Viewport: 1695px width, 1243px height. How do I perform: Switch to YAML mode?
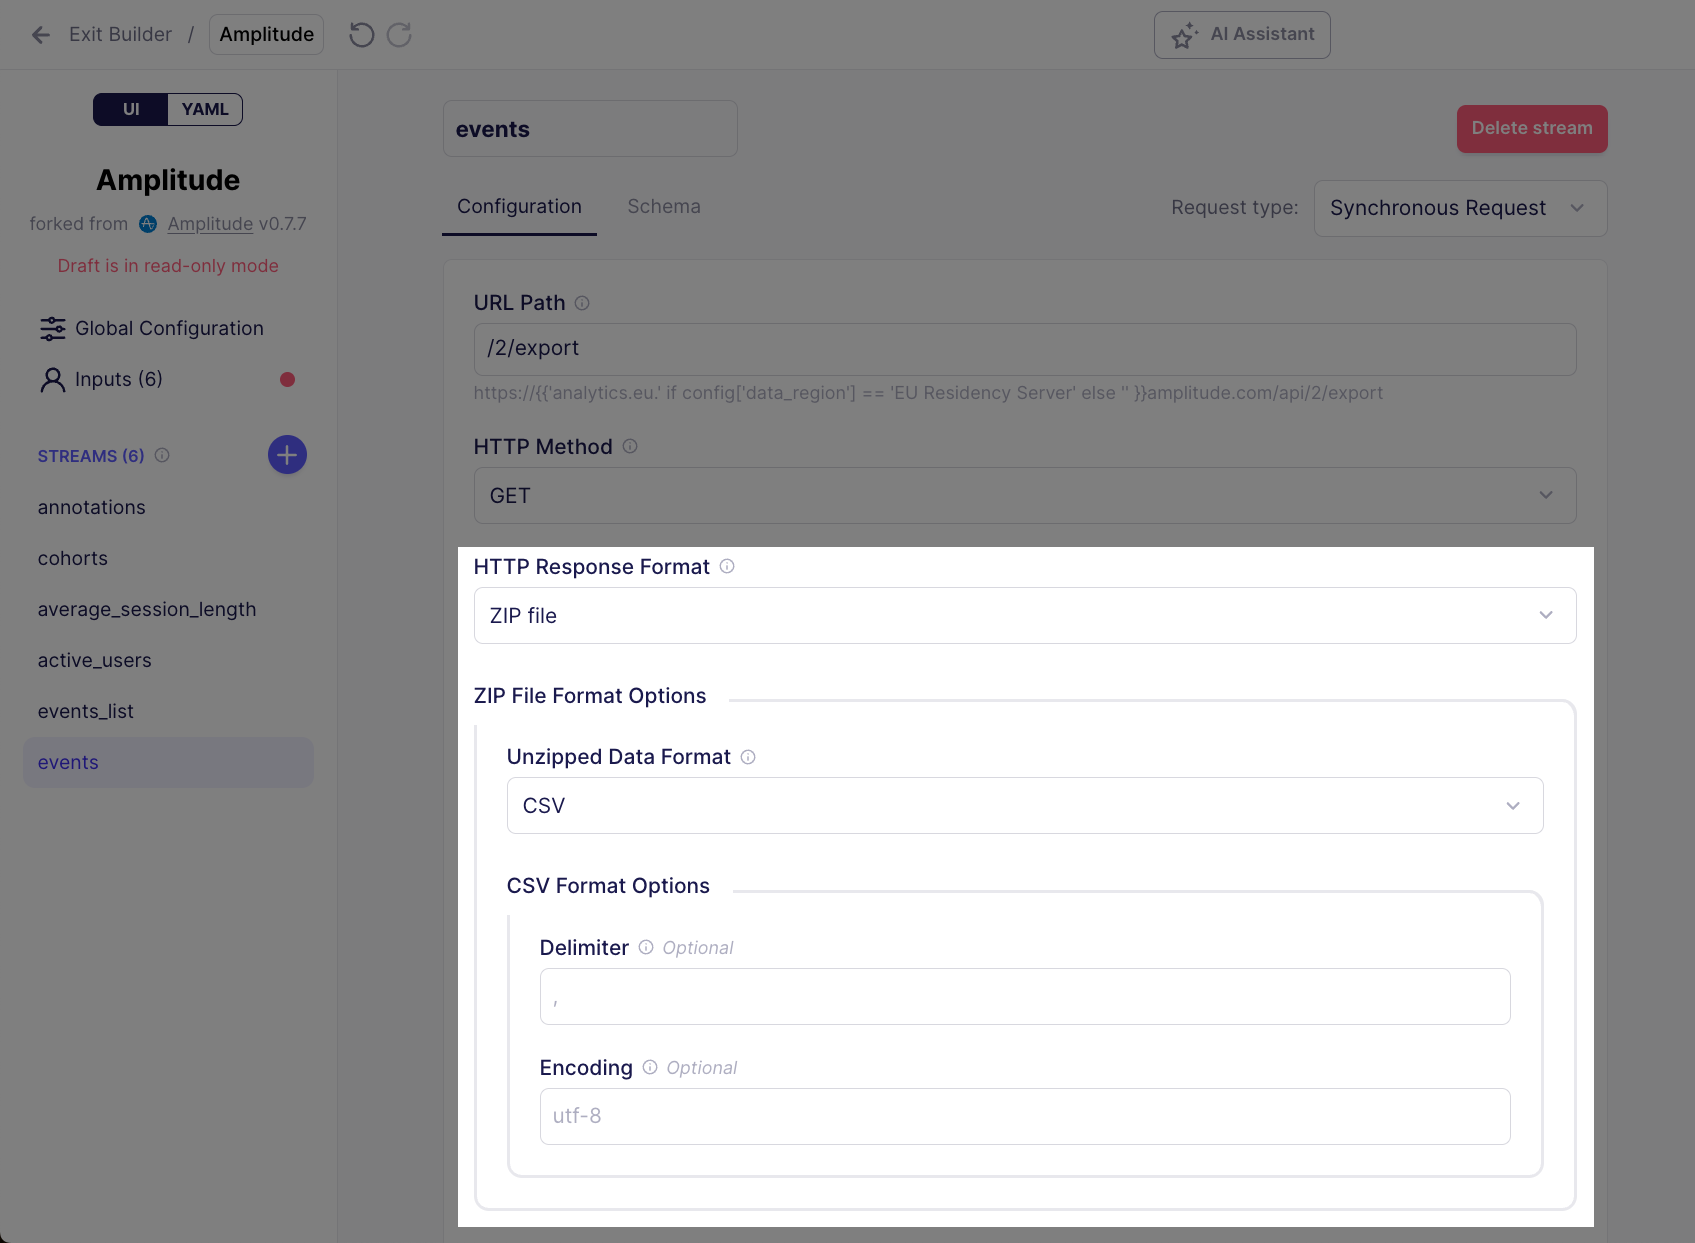[204, 109]
